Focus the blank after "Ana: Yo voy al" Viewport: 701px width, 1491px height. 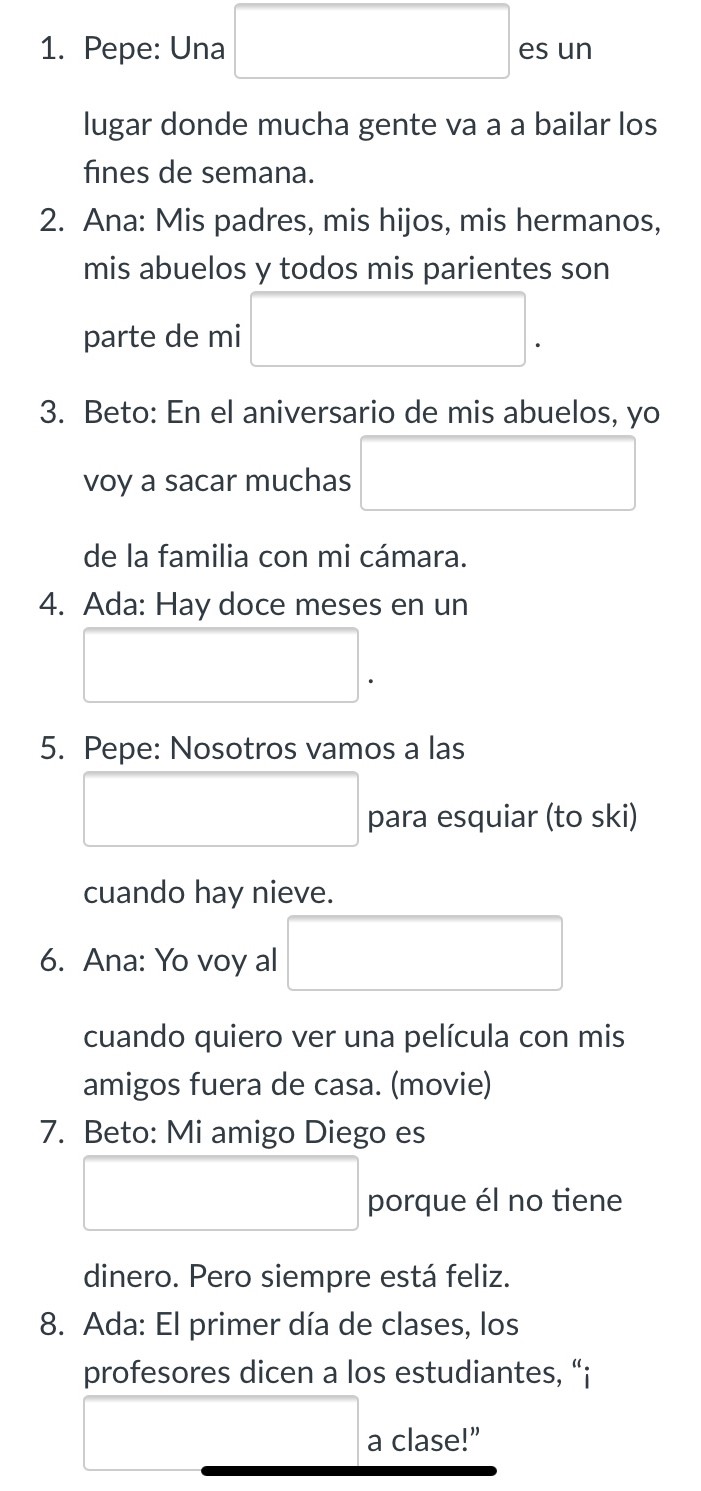point(425,954)
